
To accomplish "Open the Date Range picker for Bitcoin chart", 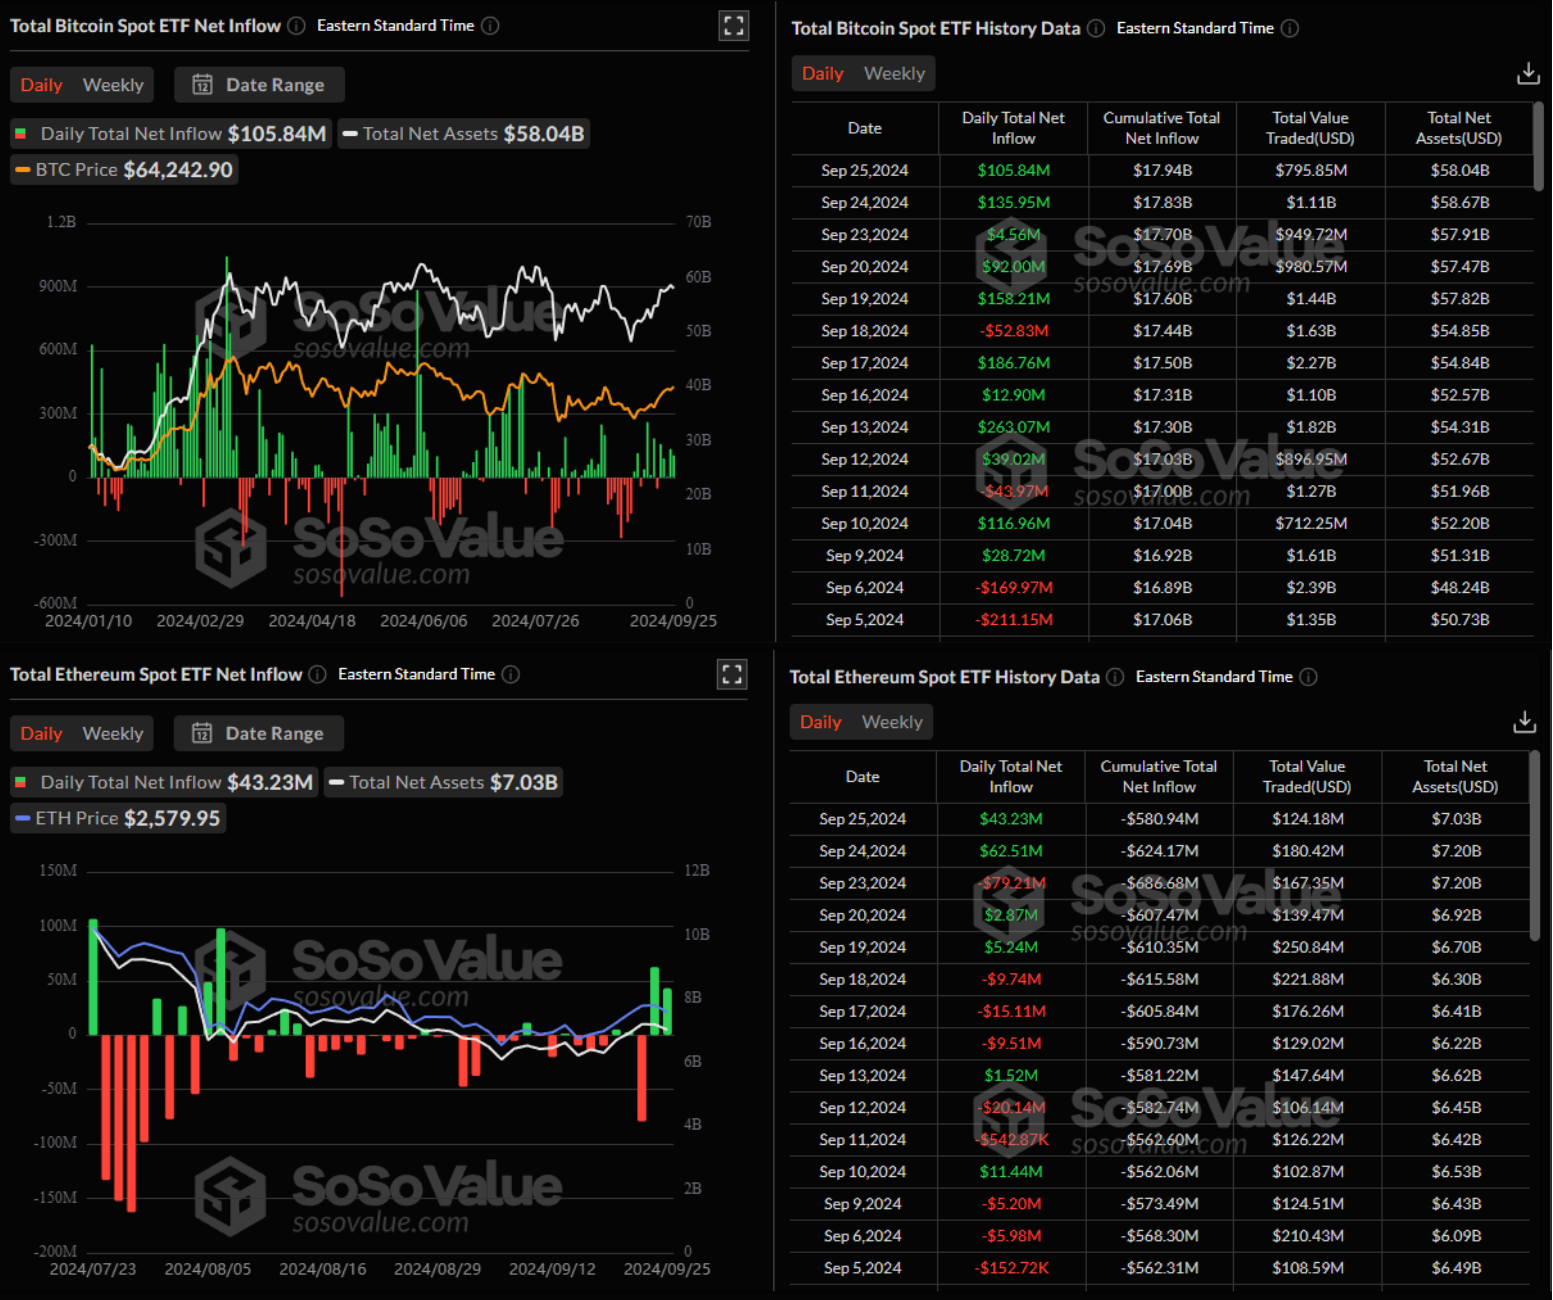I will coord(259,85).
